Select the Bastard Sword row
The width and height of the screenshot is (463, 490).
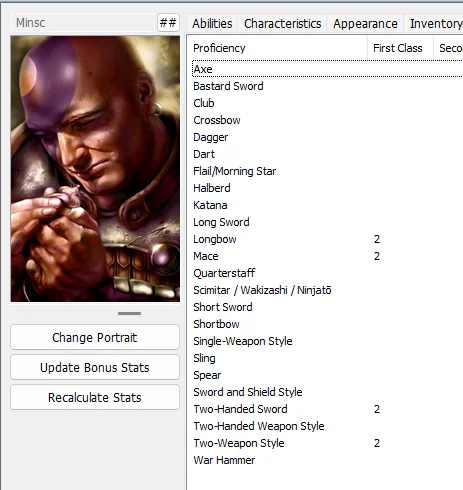click(x=327, y=86)
